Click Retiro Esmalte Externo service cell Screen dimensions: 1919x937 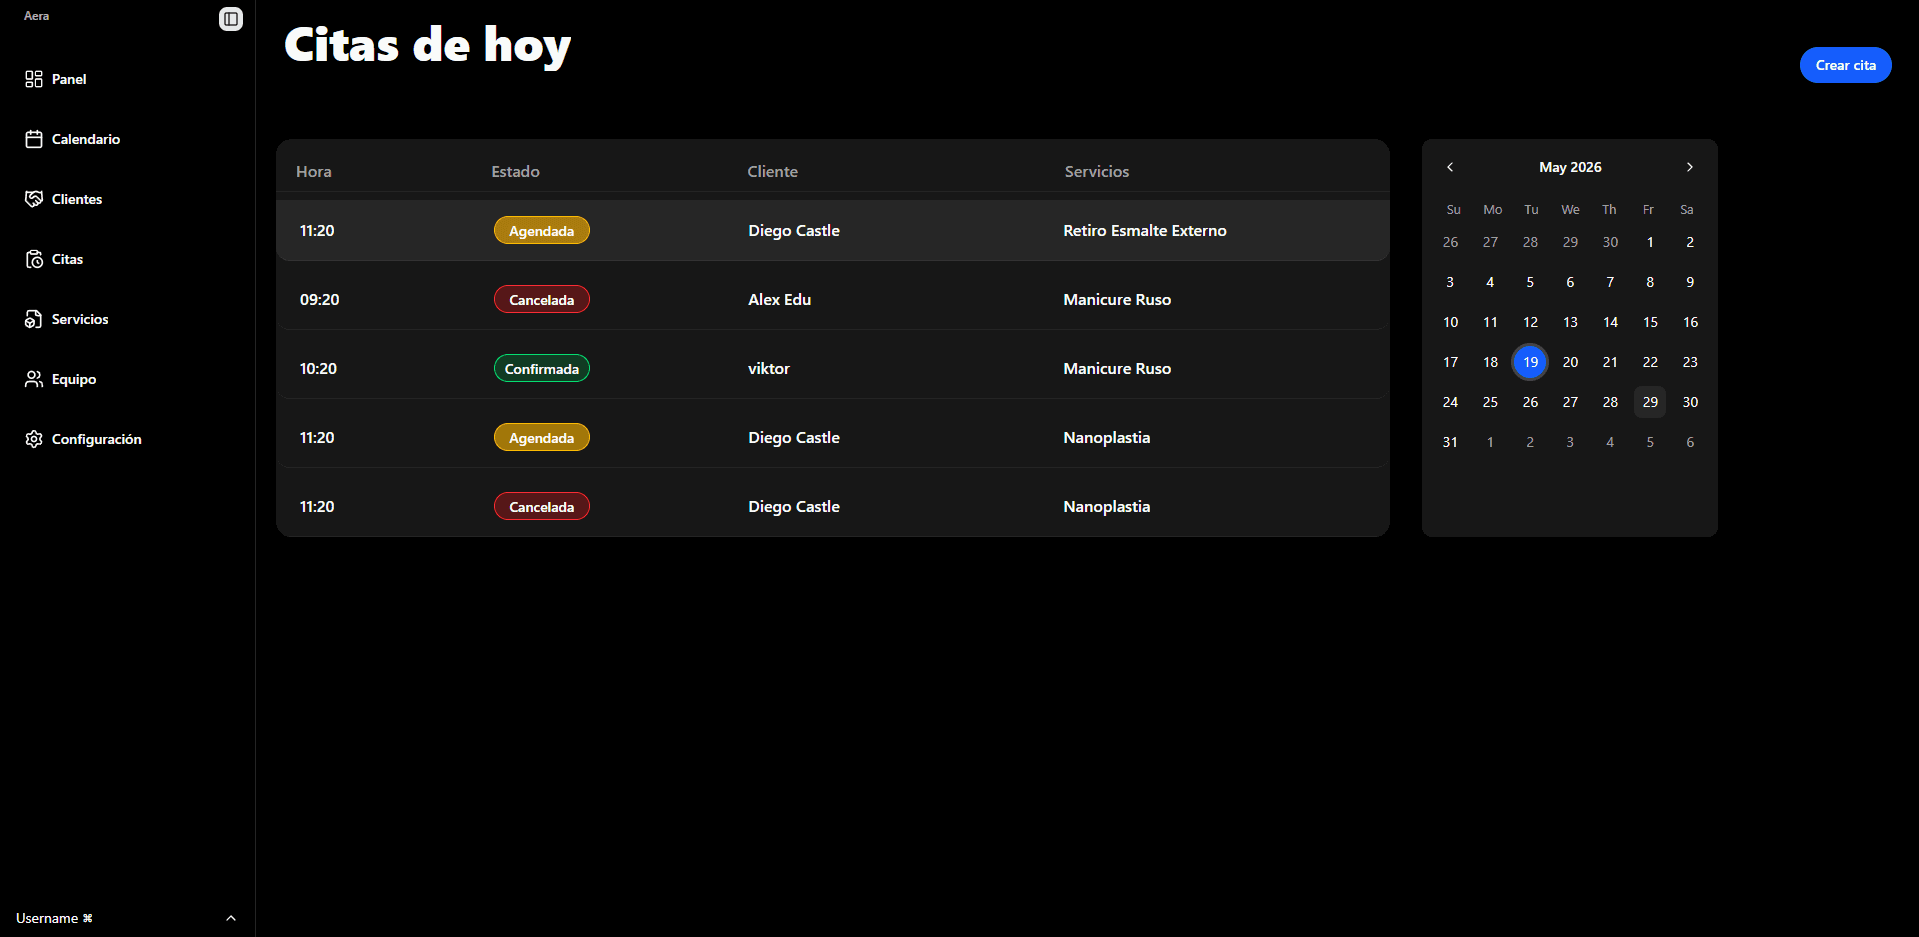(1144, 231)
